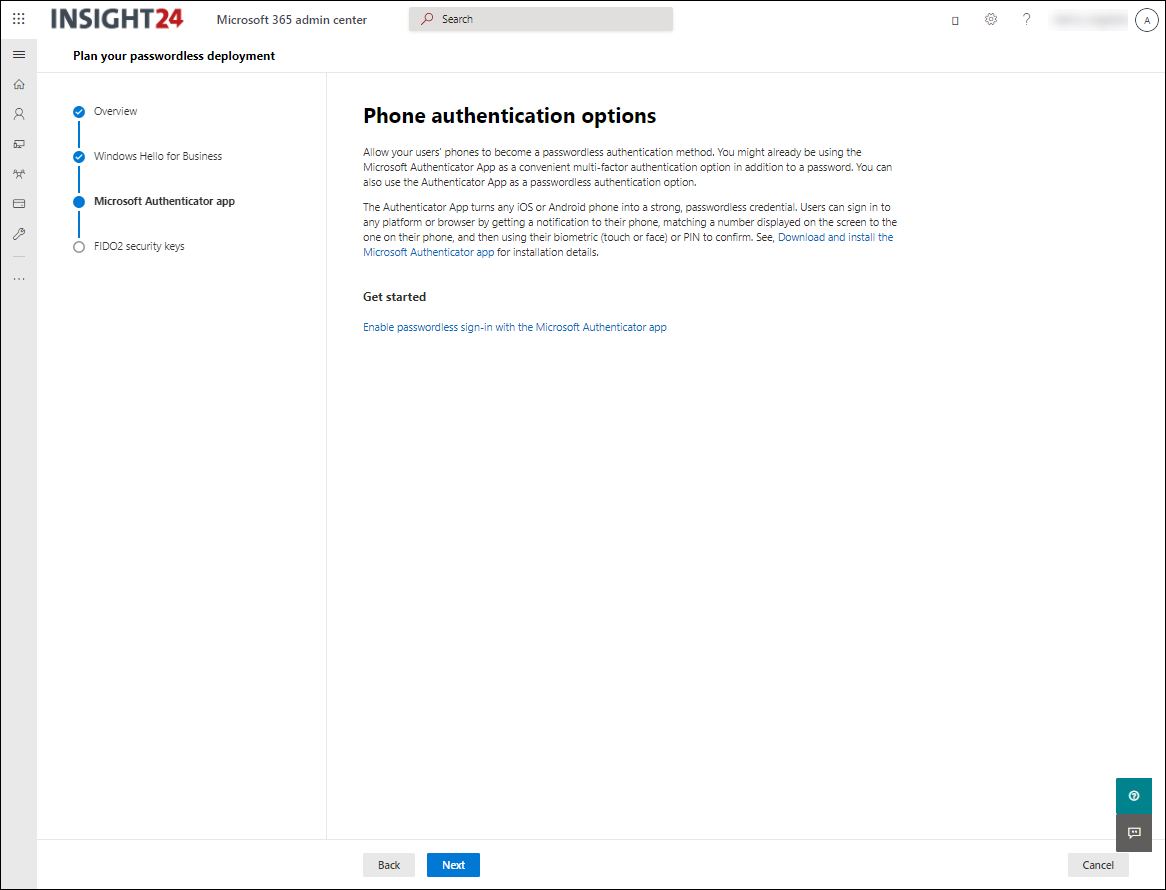Open Enable passwordless sign-in link
The image size is (1166, 890).
514,327
